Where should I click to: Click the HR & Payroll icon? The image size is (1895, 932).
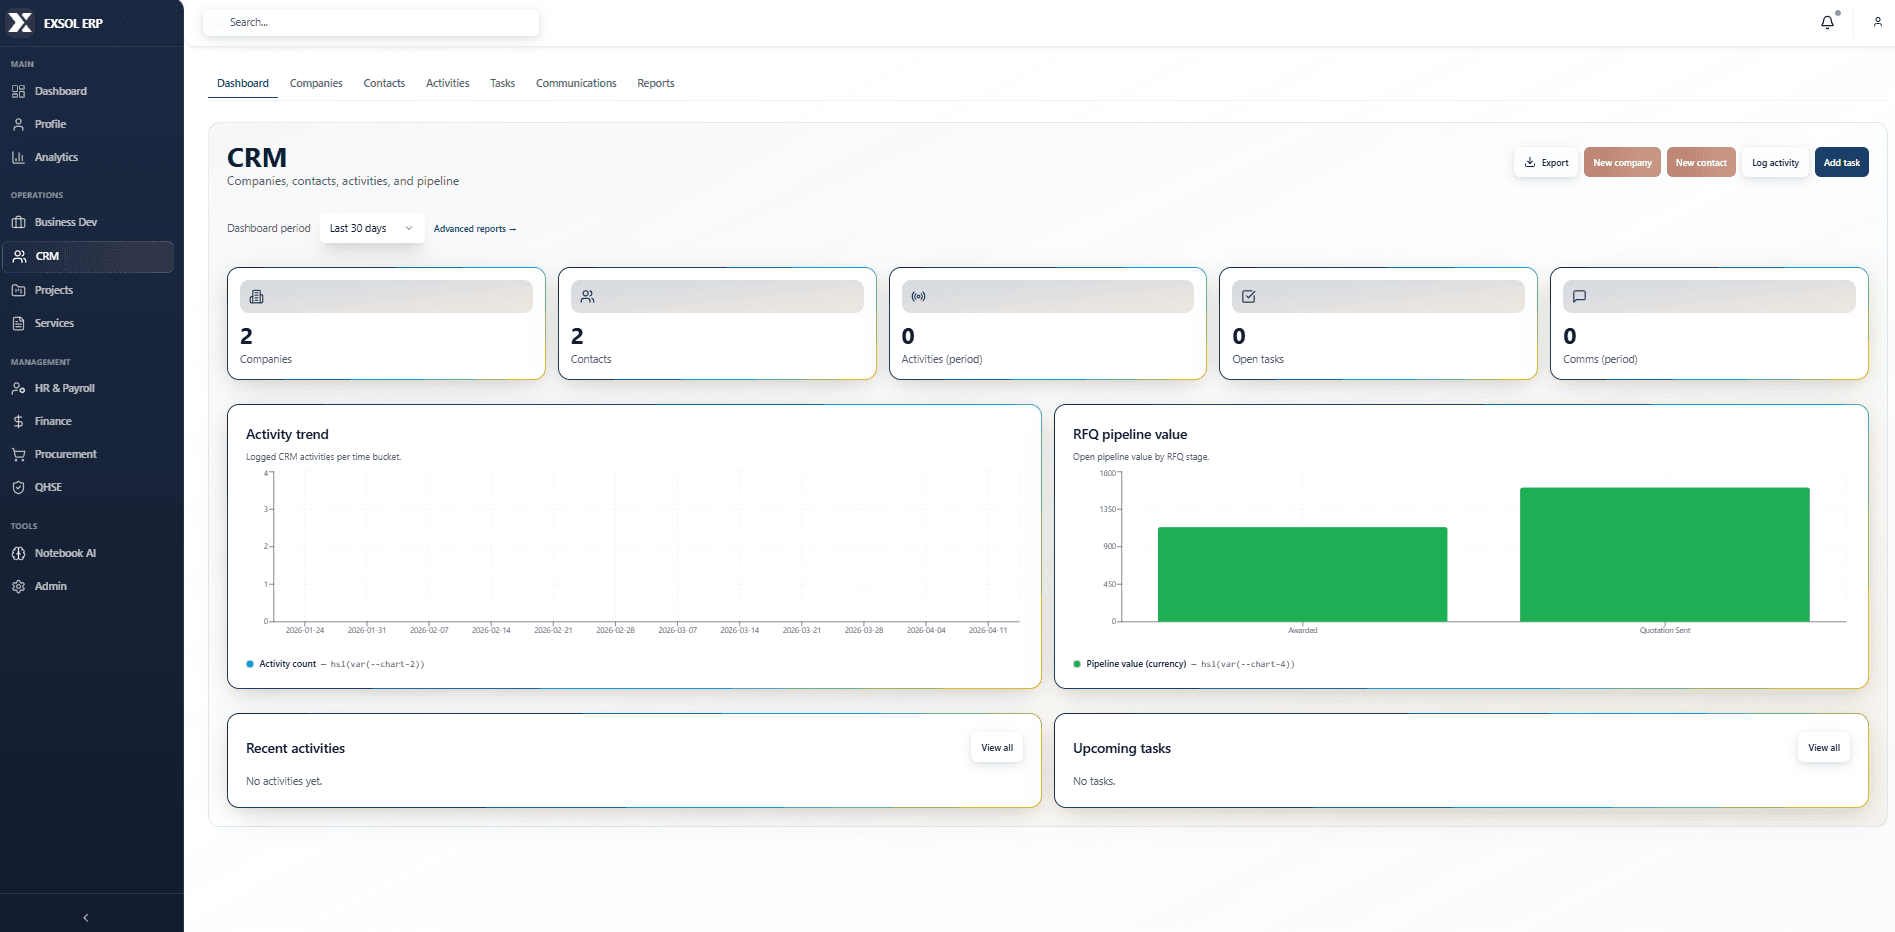tap(18, 388)
